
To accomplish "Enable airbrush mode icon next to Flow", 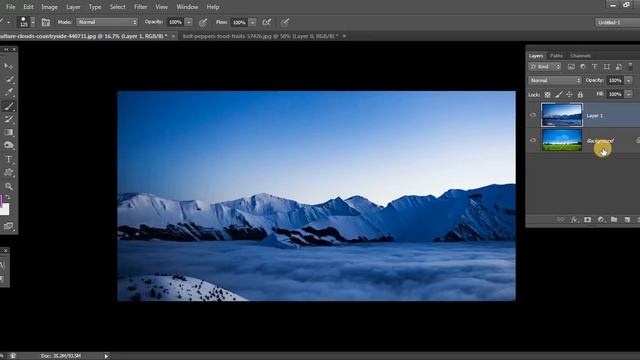I will 267,22.
